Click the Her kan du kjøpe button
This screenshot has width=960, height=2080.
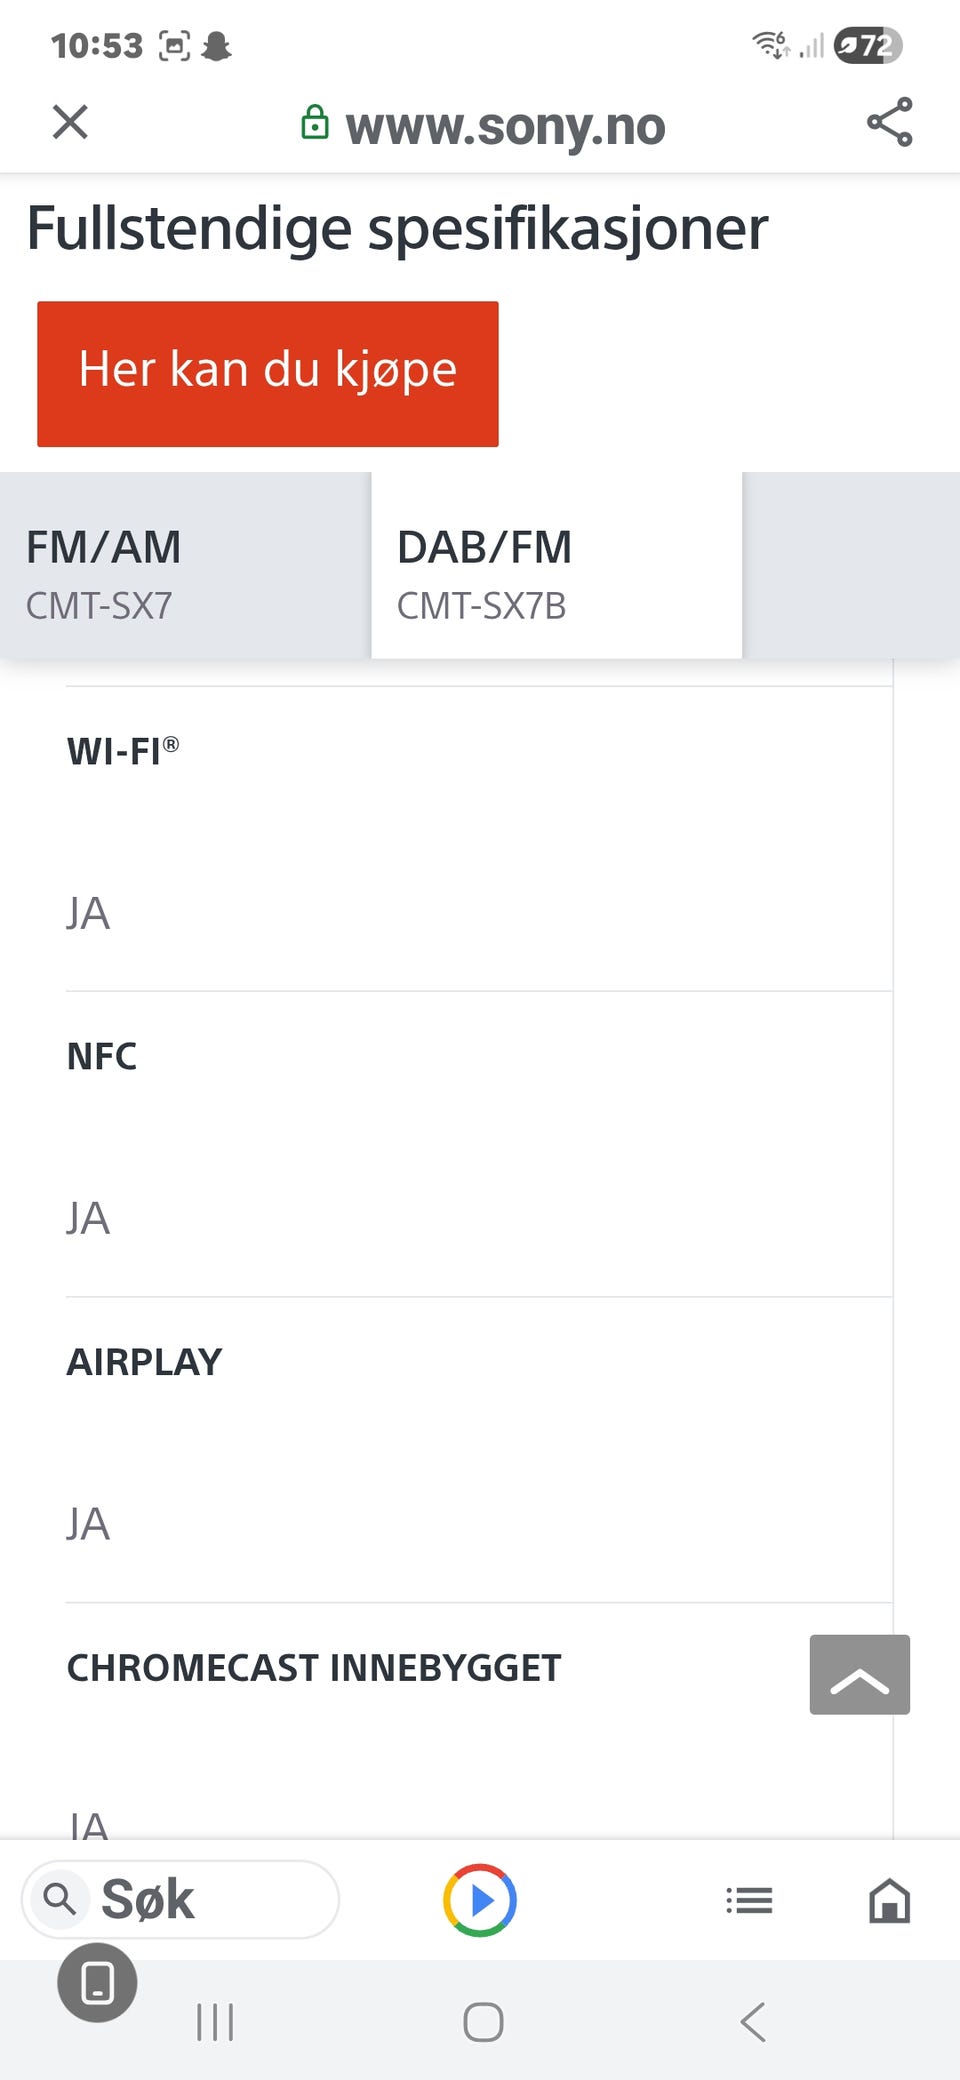[268, 374]
